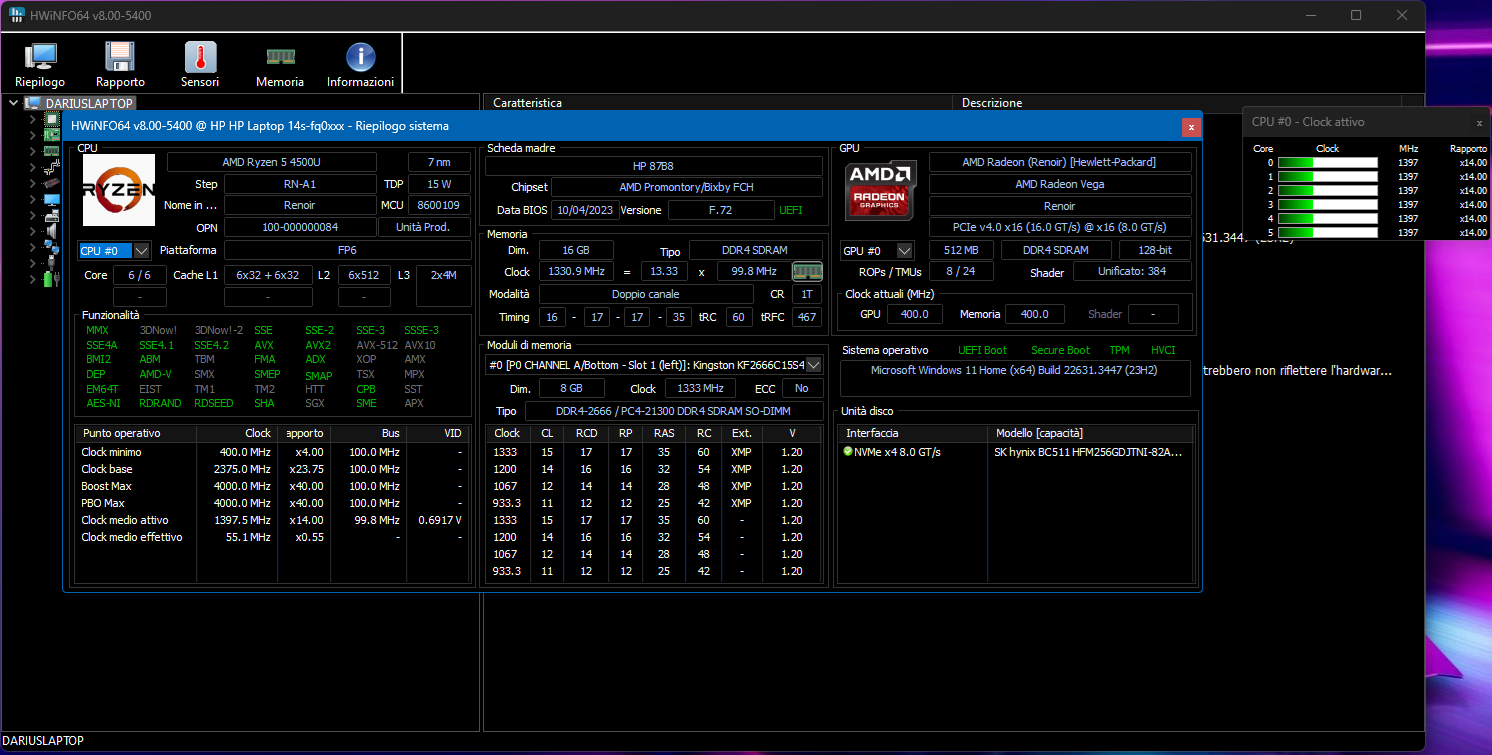Click memory module icon beside 99.8 MHz
1492x755 pixels.
pos(806,271)
